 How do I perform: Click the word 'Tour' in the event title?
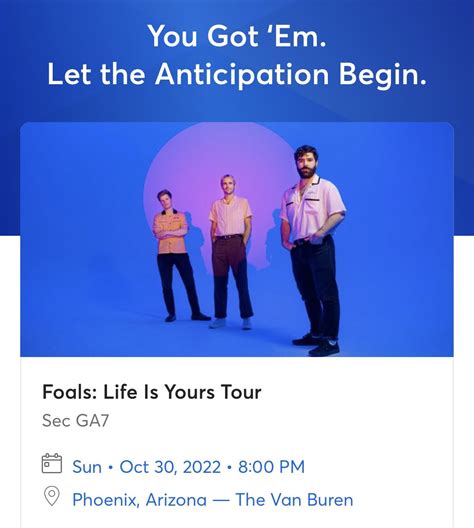click(x=241, y=392)
